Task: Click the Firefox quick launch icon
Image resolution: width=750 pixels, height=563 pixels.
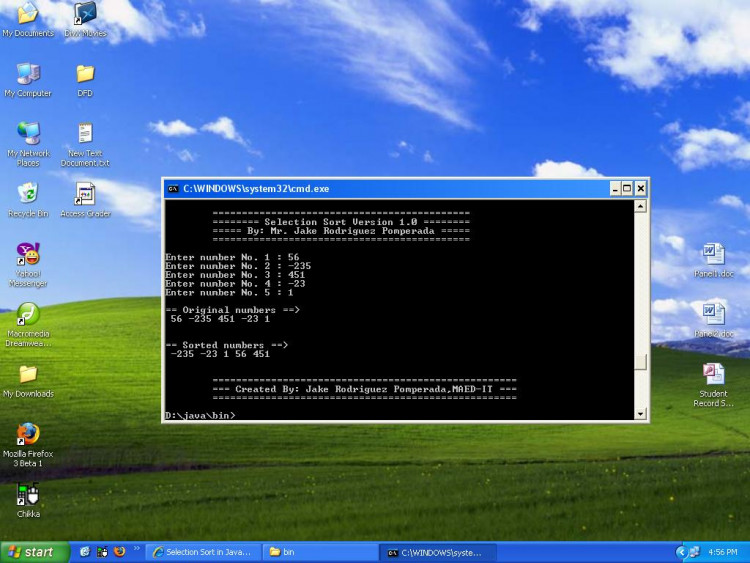Action: (x=120, y=552)
